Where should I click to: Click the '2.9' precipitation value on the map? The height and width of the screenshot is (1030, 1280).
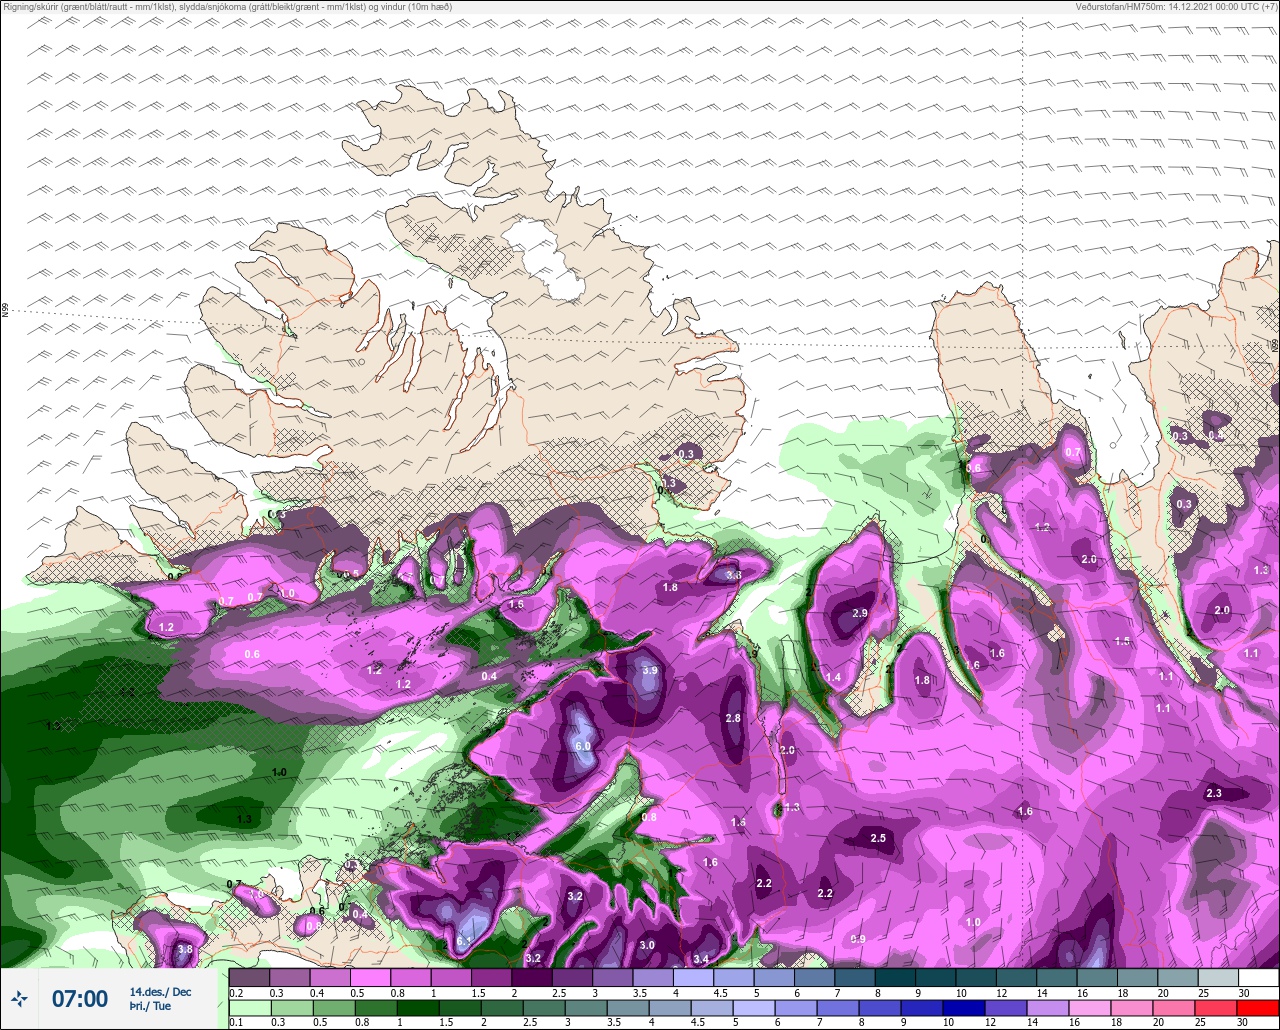(x=859, y=613)
